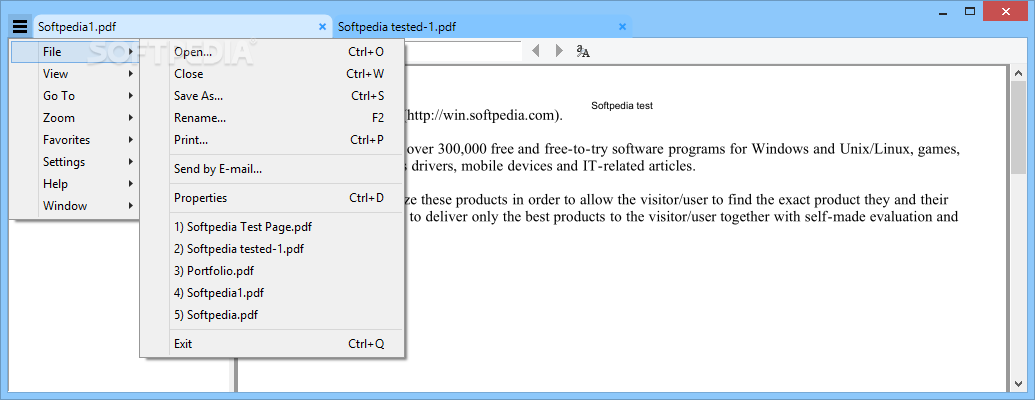
Task: Expand the File submenu
Action: coord(75,51)
